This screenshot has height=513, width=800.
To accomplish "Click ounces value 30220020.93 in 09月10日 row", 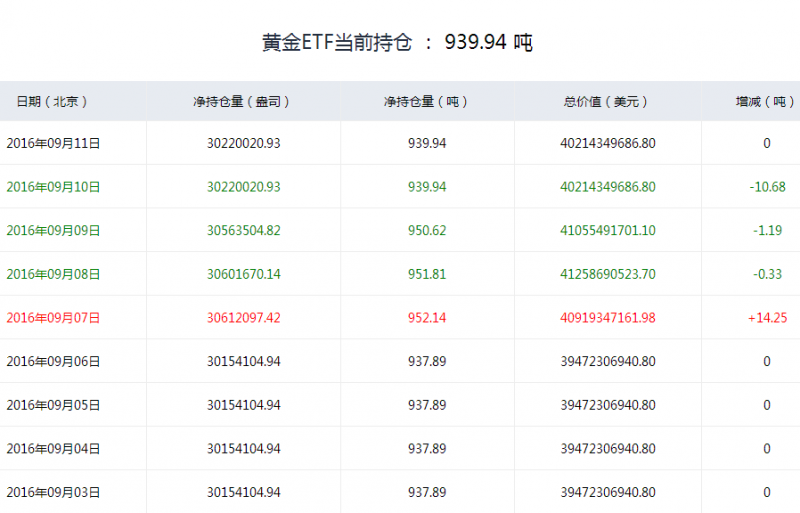I will coord(243,187).
